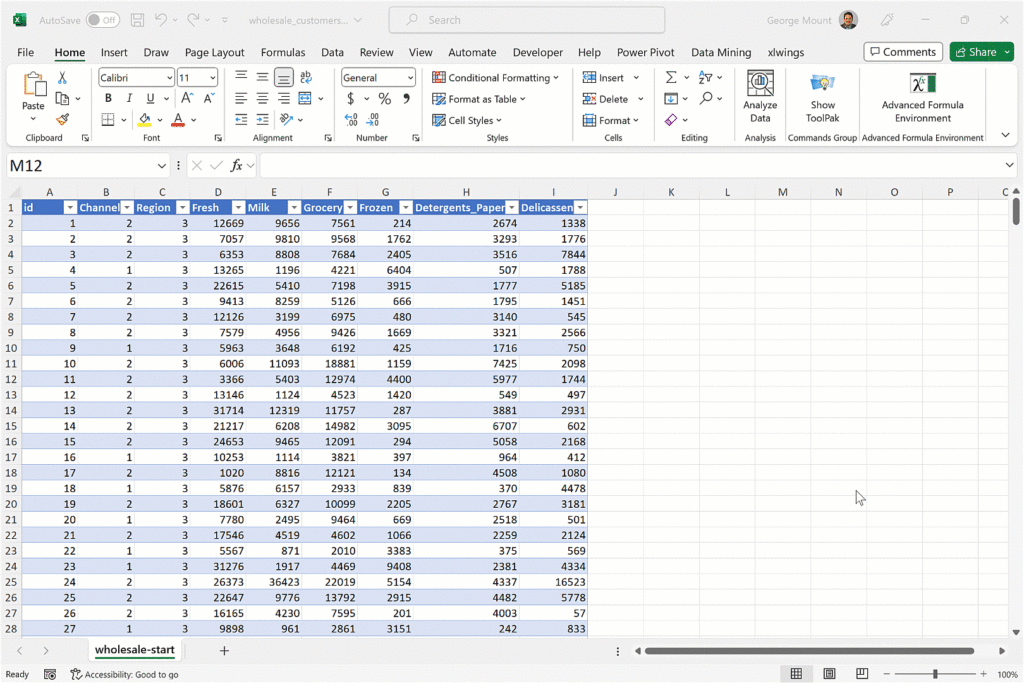Click the Merge and Center icon
This screenshot has width=1024, height=683.
tap(305, 99)
